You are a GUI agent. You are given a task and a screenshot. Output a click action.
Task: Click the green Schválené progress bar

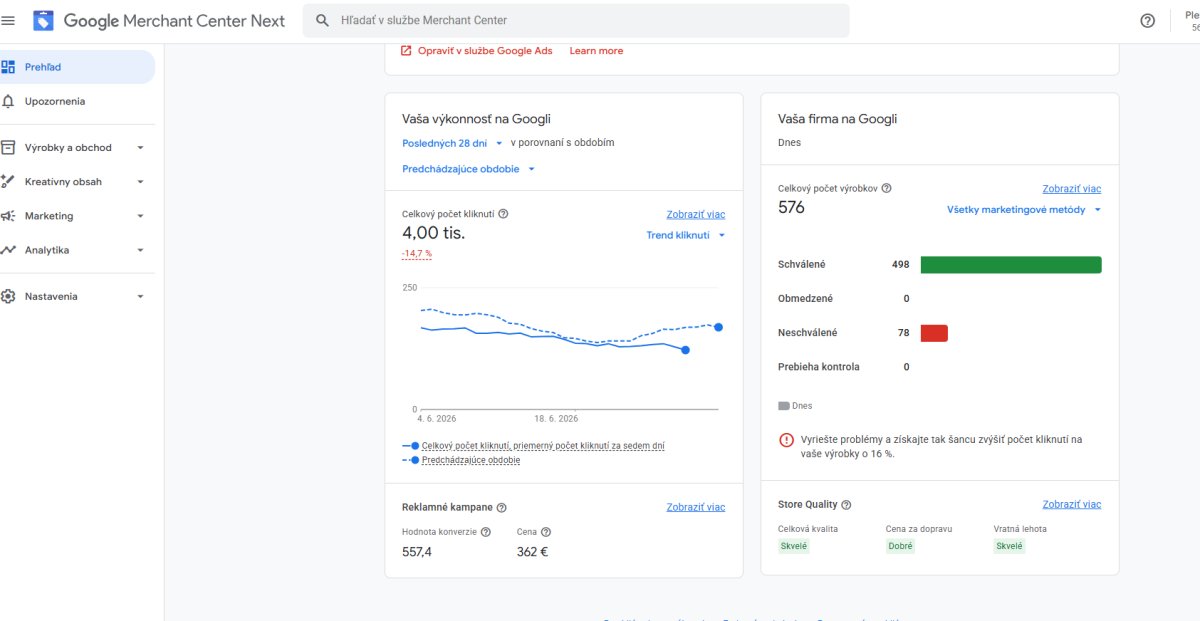(1011, 265)
